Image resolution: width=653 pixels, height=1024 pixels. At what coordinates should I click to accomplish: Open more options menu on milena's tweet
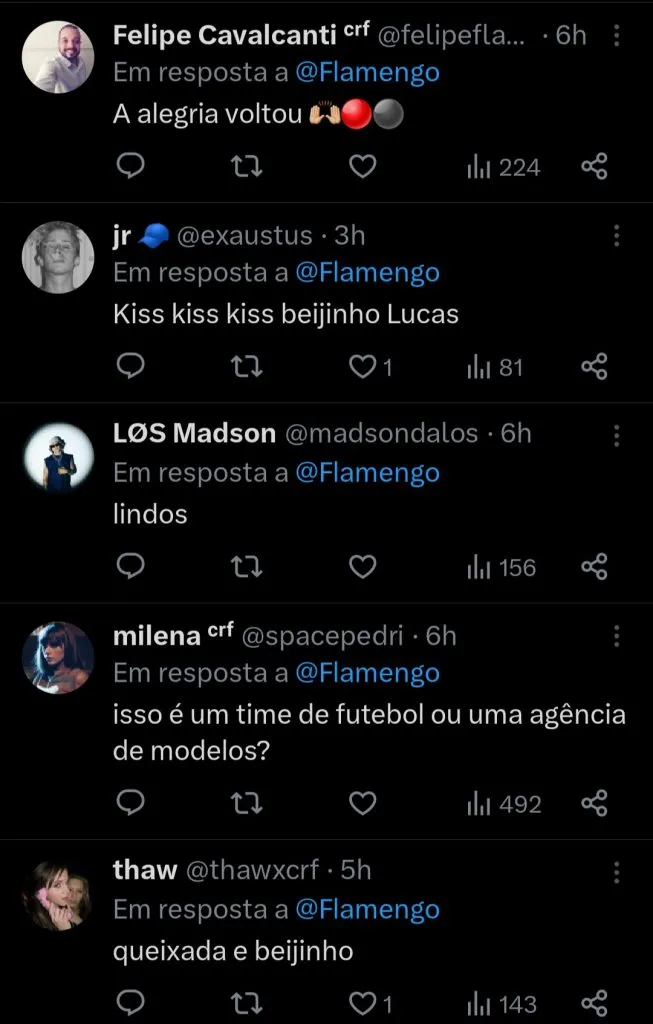point(616,636)
